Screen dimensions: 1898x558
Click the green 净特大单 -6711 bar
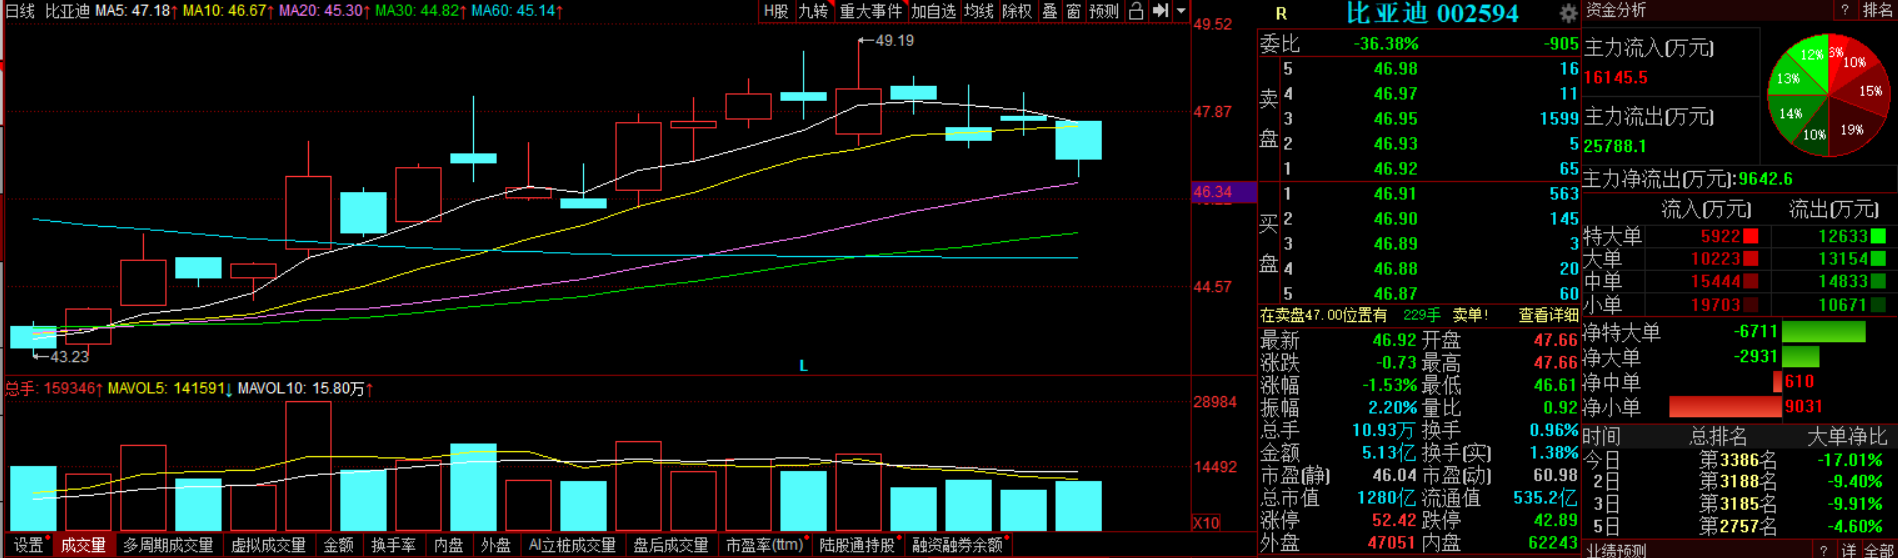(x=1823, y=332)
